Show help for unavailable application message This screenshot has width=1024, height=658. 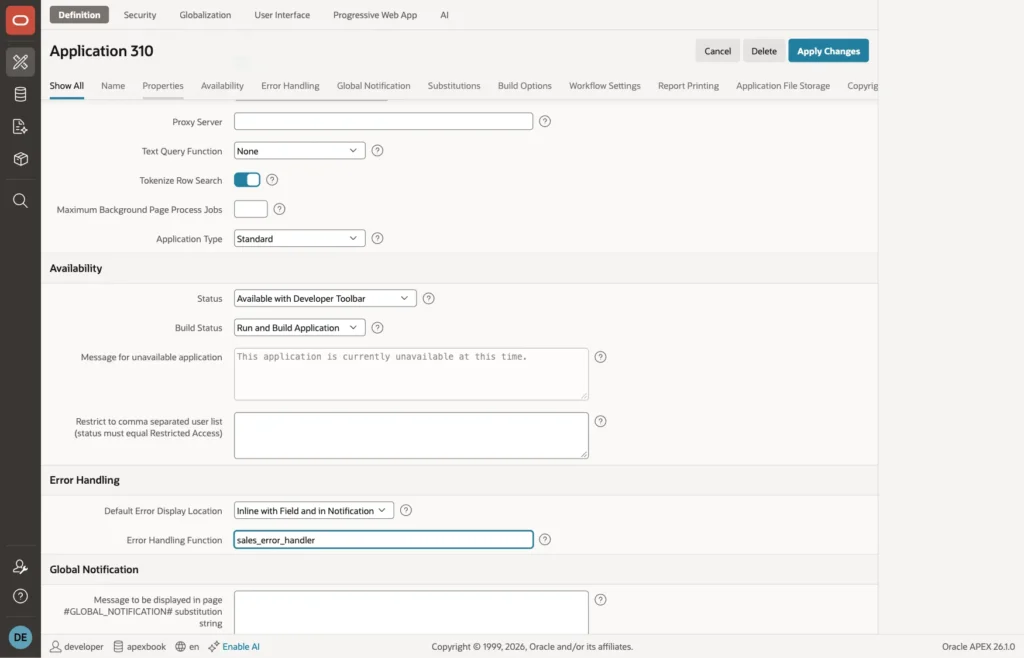point(600,357)
